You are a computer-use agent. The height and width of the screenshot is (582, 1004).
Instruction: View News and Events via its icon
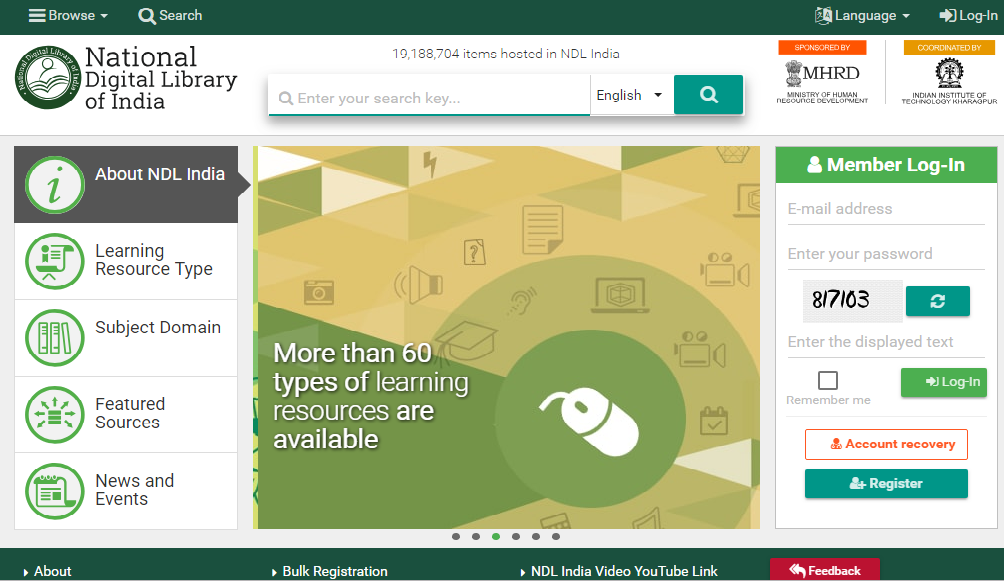55,490
